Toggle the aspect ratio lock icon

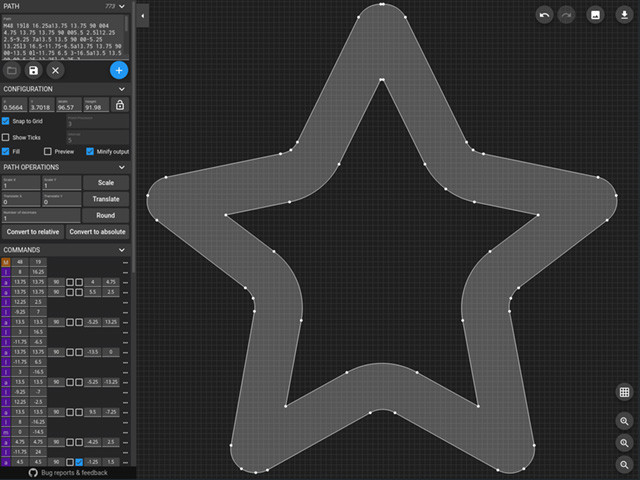pyautogui.click(x=120, y=105)
